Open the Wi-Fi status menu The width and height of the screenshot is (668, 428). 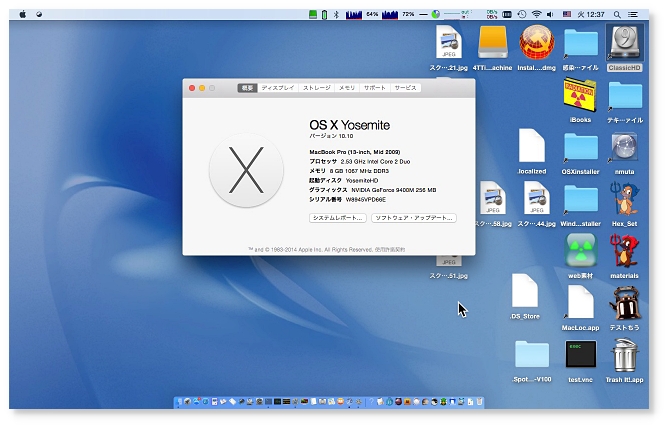point(536,14)
